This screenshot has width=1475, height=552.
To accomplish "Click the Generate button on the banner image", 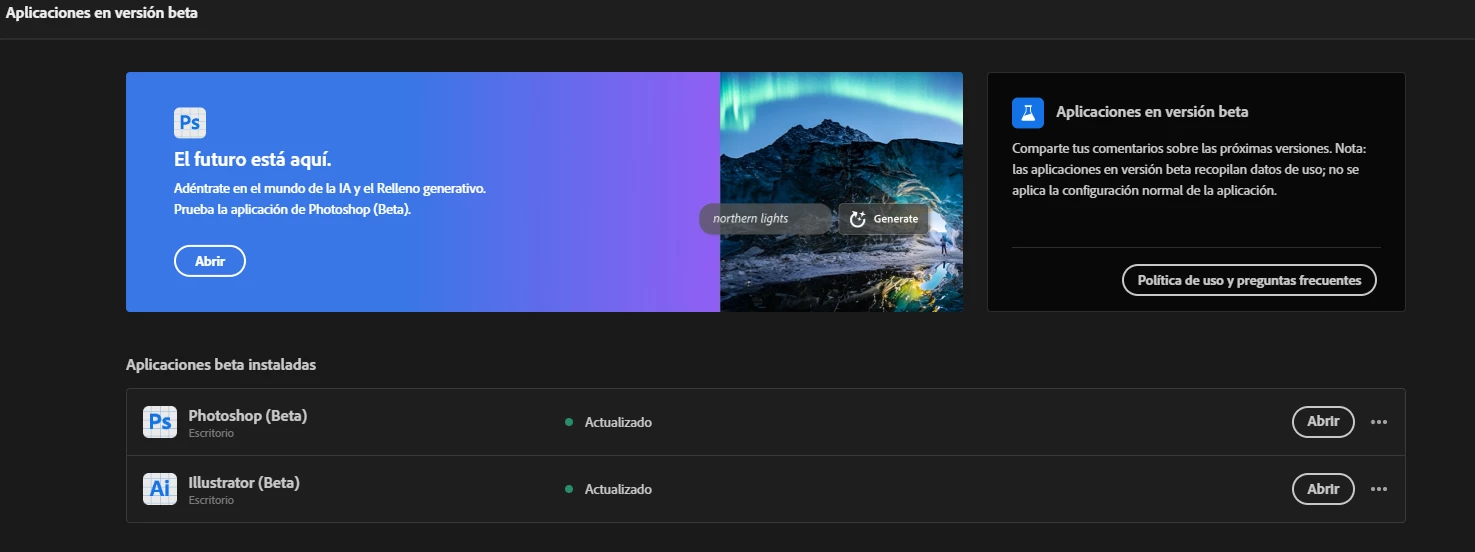I will click(x=884, y=218).
